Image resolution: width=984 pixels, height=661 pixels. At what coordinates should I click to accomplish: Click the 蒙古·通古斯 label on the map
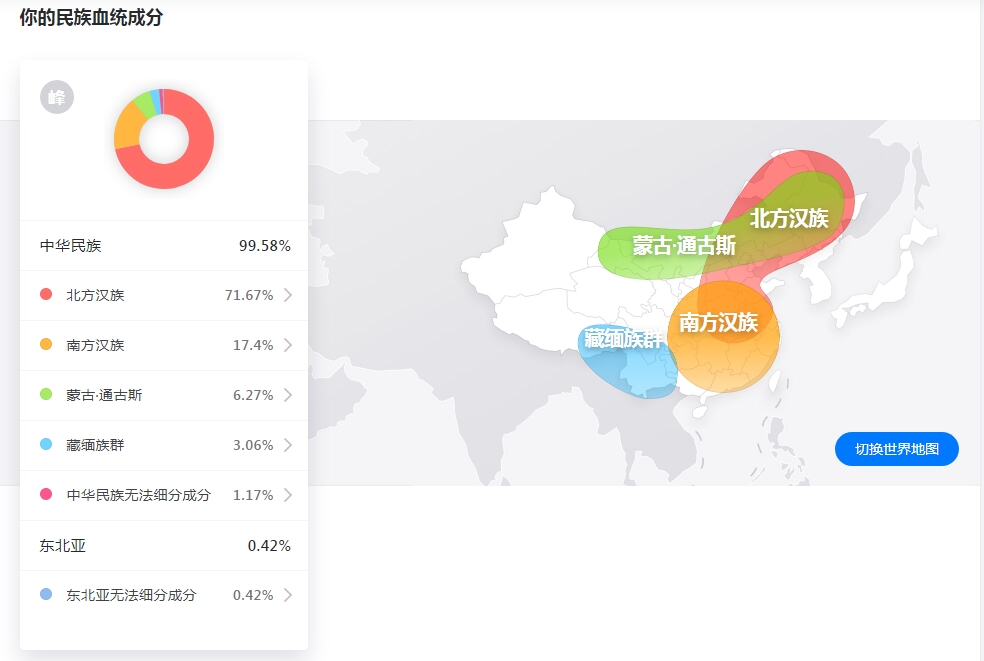[x=684, y=246]
